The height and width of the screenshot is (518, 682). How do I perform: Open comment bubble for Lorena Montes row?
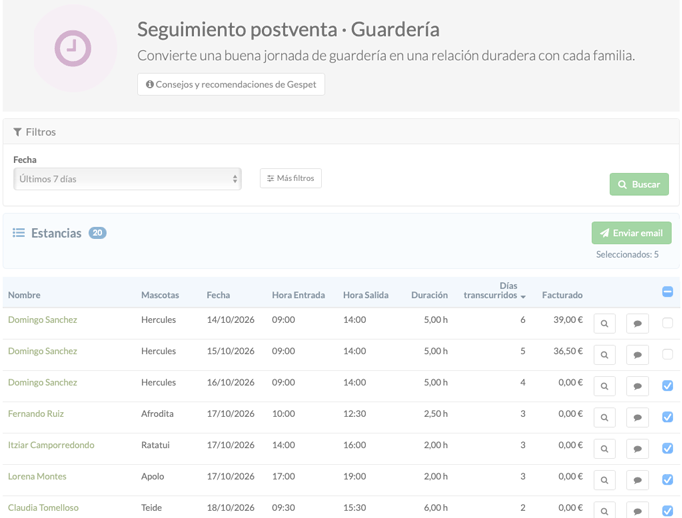[637, 480]
